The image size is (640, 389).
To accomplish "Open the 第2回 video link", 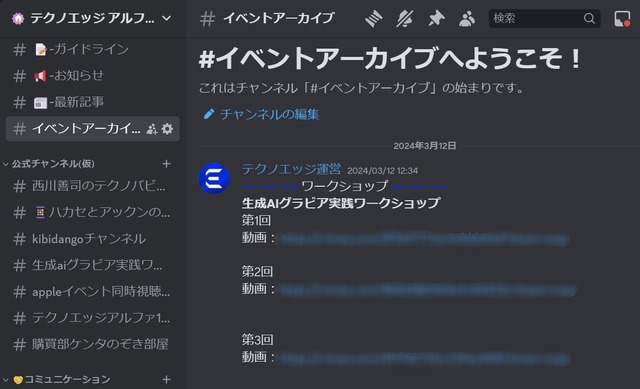I will click(427, 289).
